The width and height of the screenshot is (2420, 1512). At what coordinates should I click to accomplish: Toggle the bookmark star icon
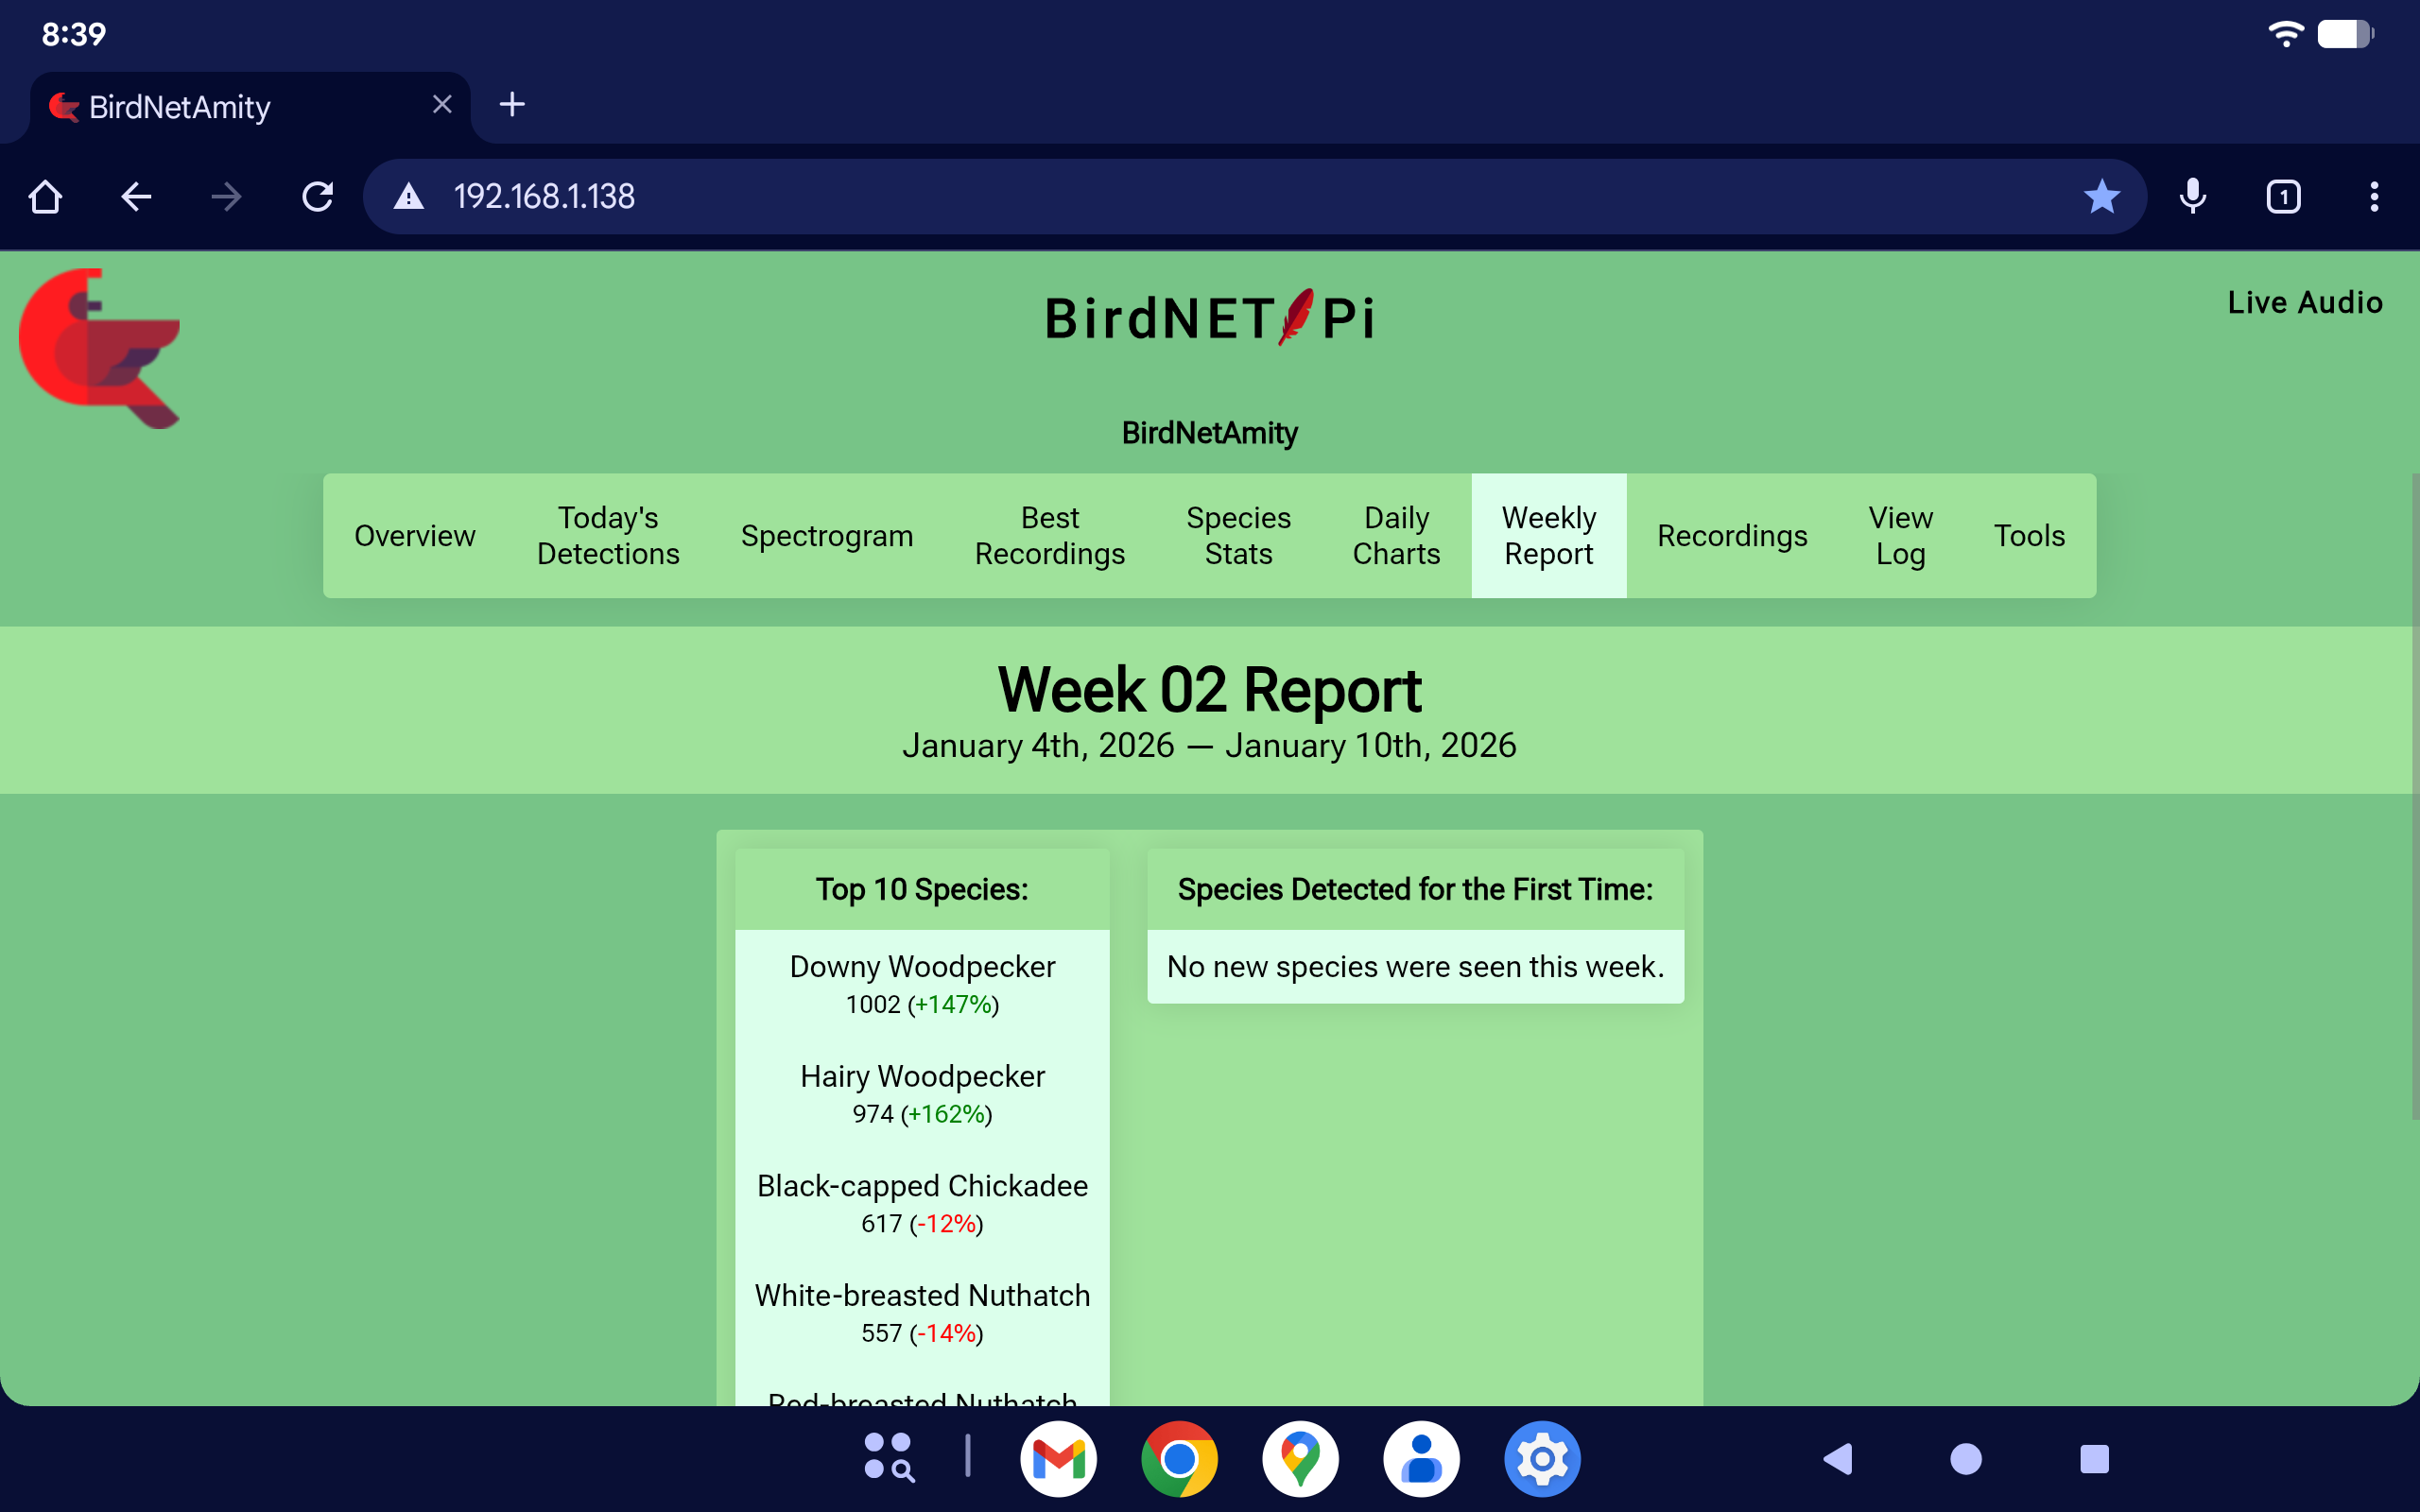click(x=2101, y=197)
